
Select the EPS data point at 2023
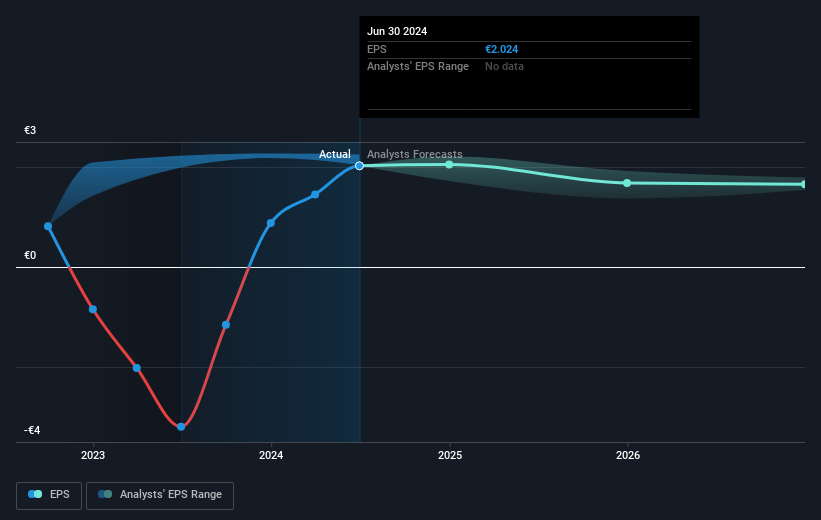pos(93,309)
